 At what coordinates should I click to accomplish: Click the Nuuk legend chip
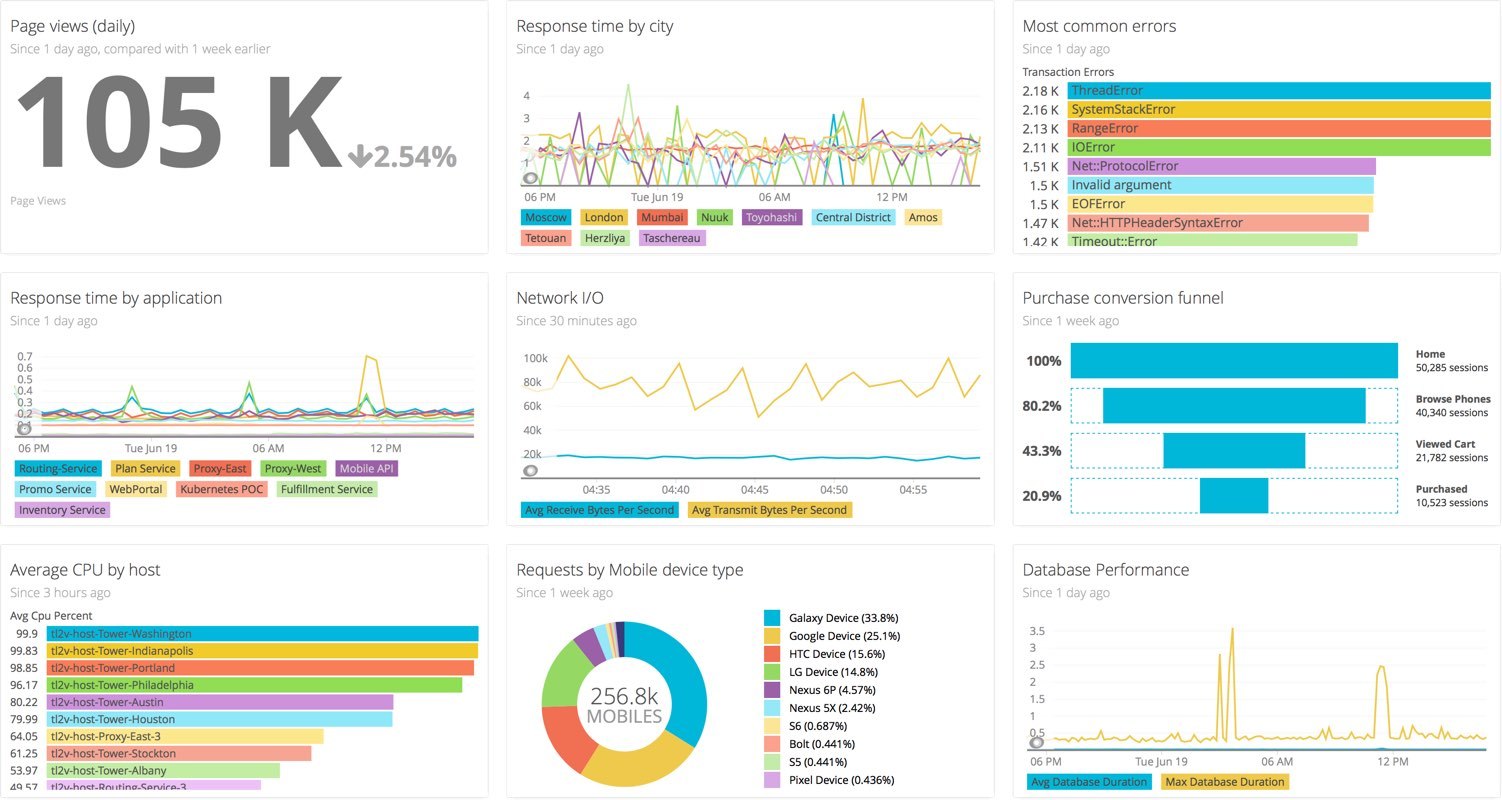(714, 217)
